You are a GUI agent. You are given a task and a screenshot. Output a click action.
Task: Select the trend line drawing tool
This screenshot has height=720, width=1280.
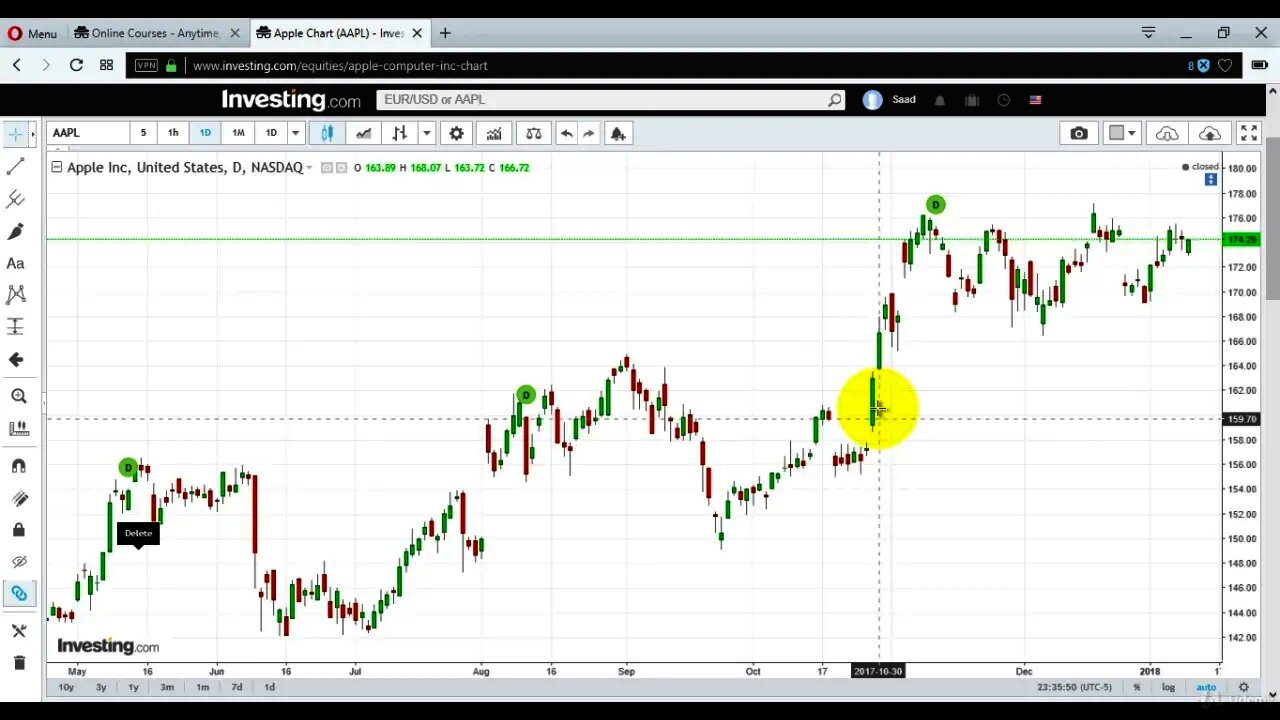[x=16, y=167]
